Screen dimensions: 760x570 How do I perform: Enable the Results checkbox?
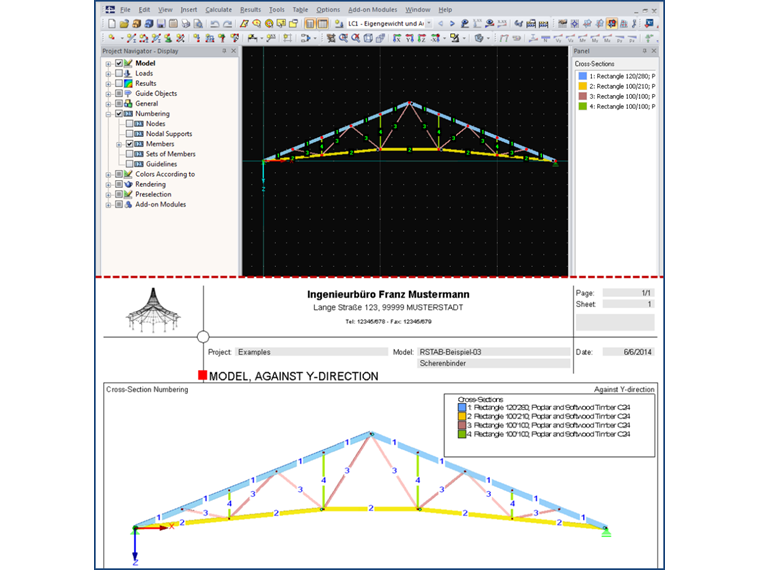[x=119, y=83]
